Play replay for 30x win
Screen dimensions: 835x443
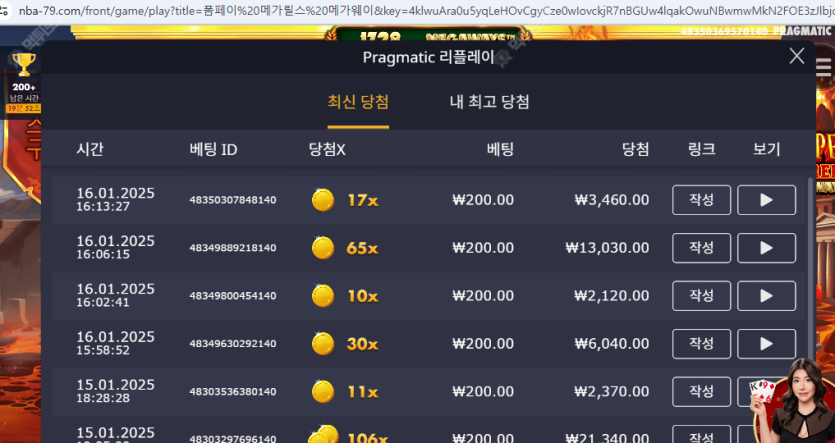[766, 344]
